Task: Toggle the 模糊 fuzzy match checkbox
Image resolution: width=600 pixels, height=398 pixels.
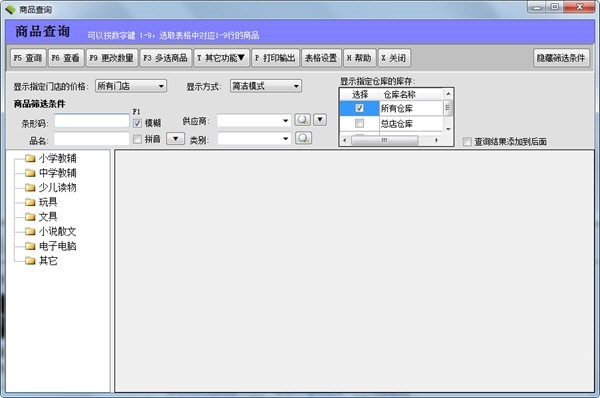Action: 137,123
